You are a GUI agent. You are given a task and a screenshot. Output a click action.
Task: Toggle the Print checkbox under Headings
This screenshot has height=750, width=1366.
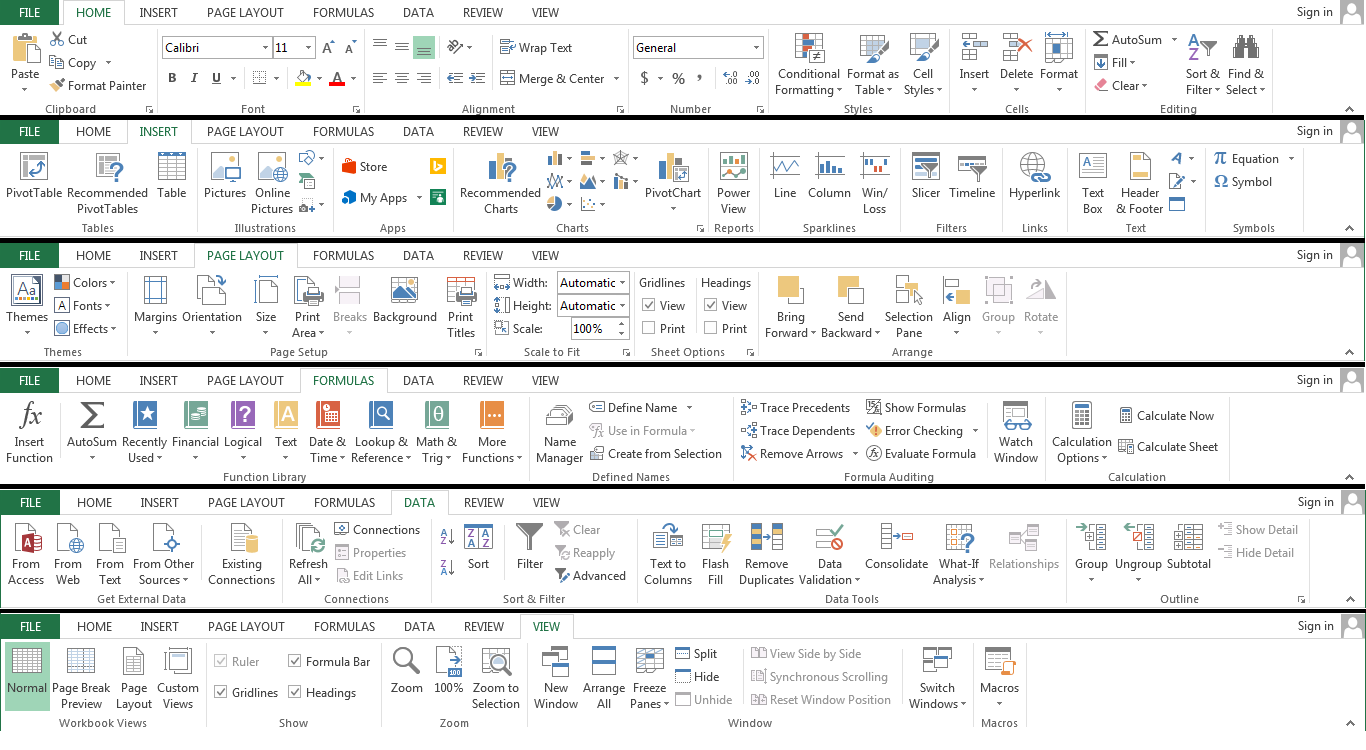711,328
